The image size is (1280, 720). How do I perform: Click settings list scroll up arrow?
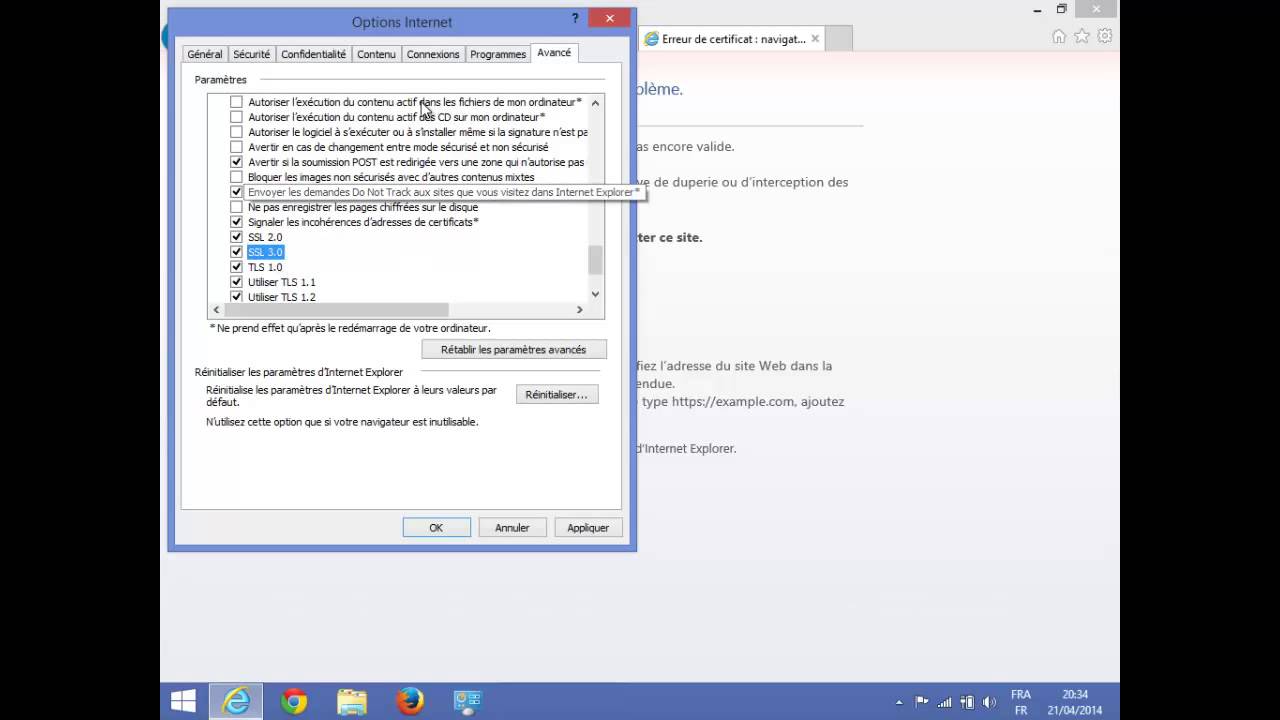point(595,102)
